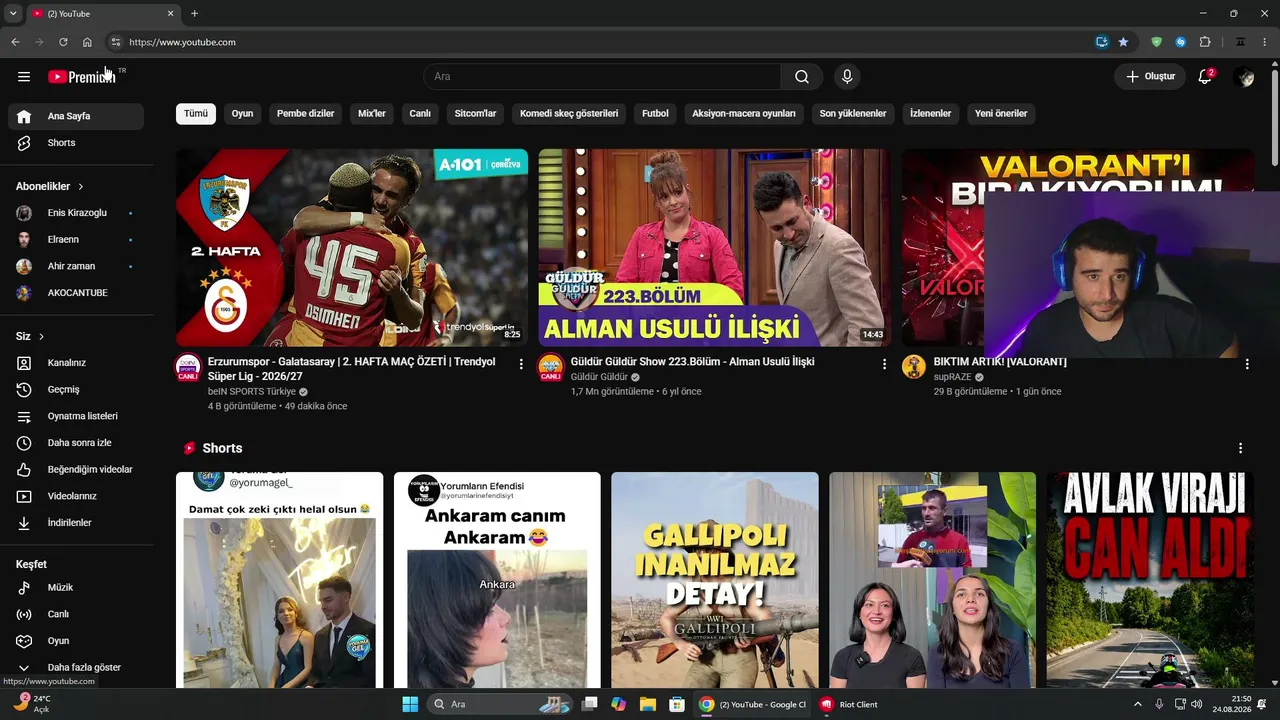Open the GALLIPOLI İNANILMAZ DETAY short

(x=715, y=580)
